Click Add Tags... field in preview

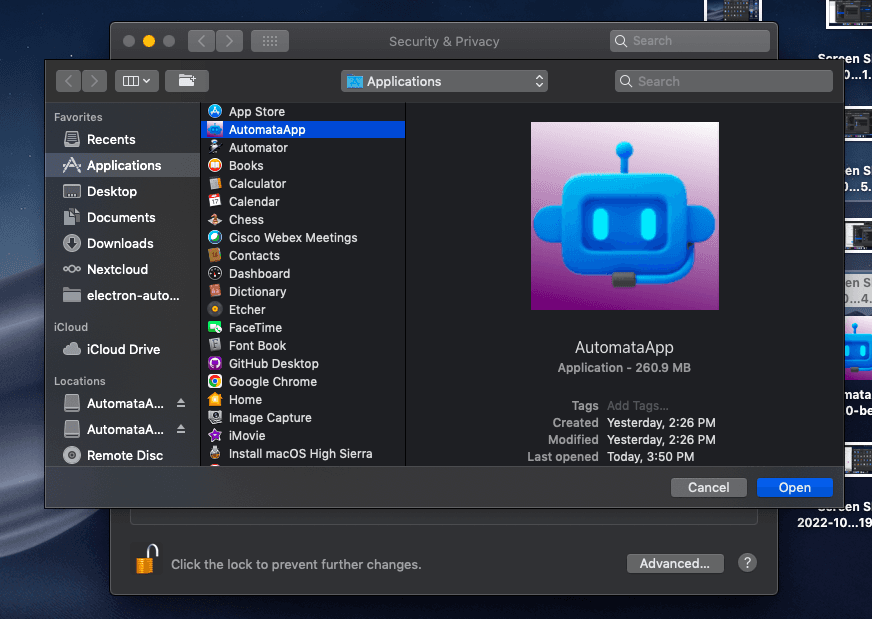[x=637, y=405]
